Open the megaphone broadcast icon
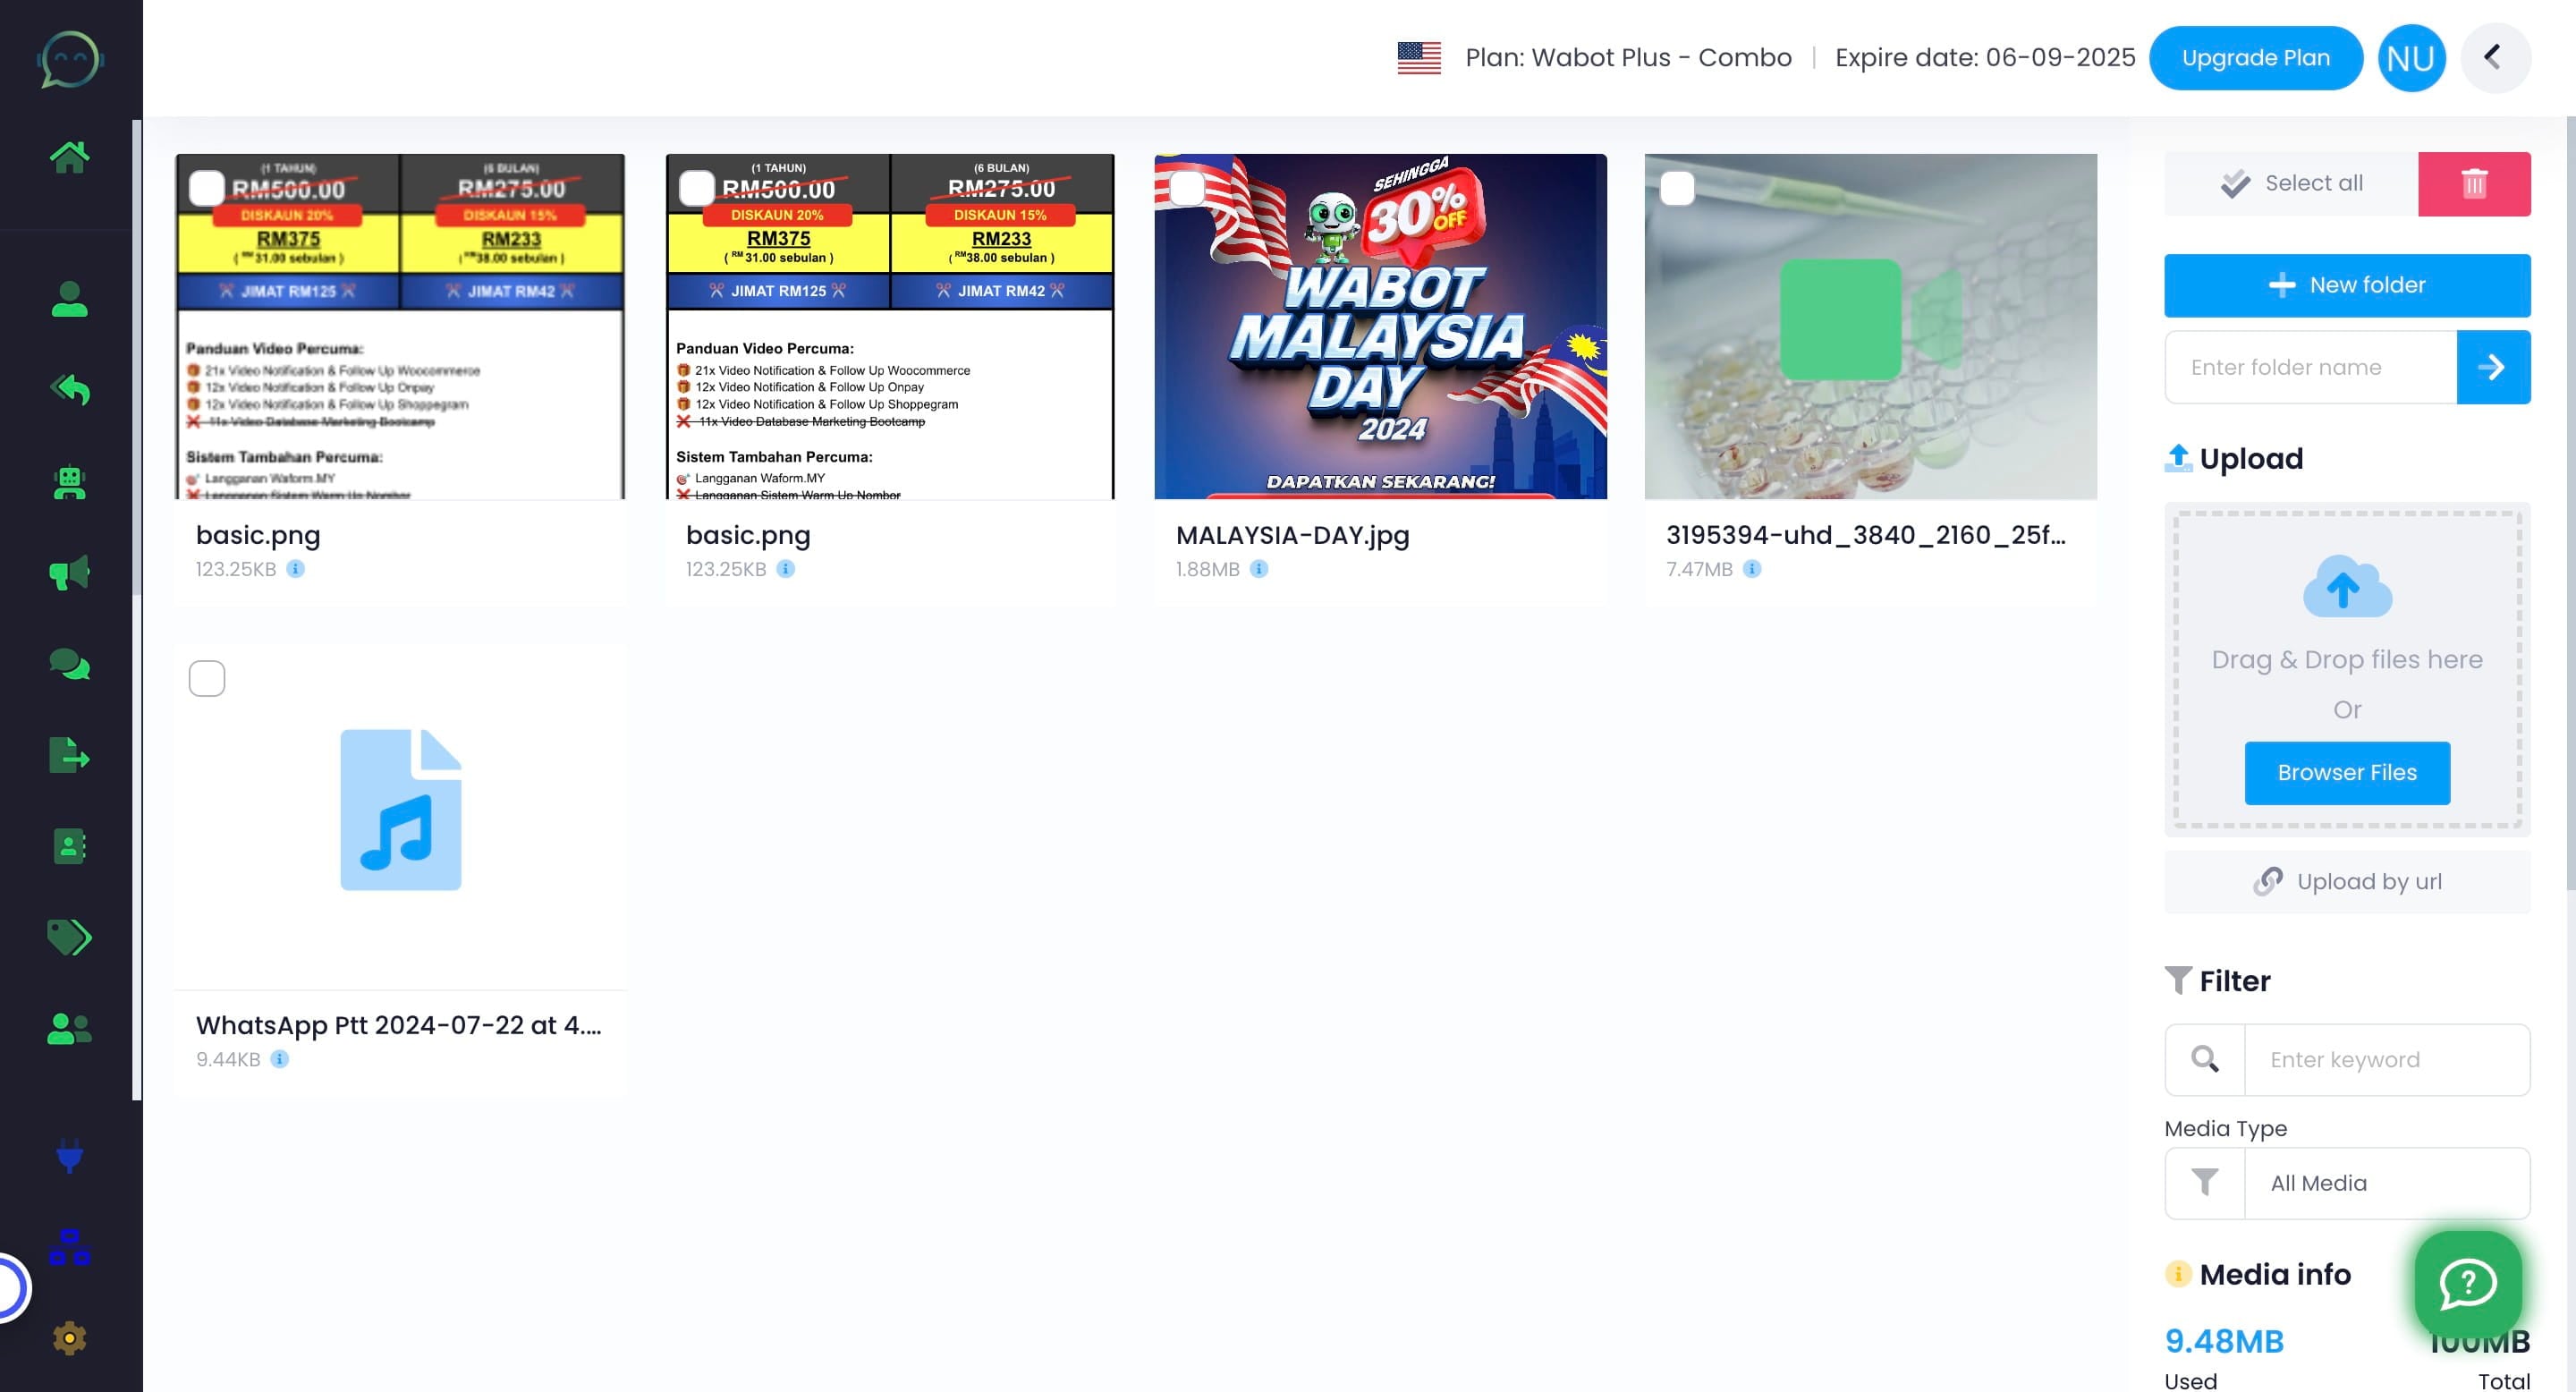The image size is (2576, 1392). click(69, 572)
